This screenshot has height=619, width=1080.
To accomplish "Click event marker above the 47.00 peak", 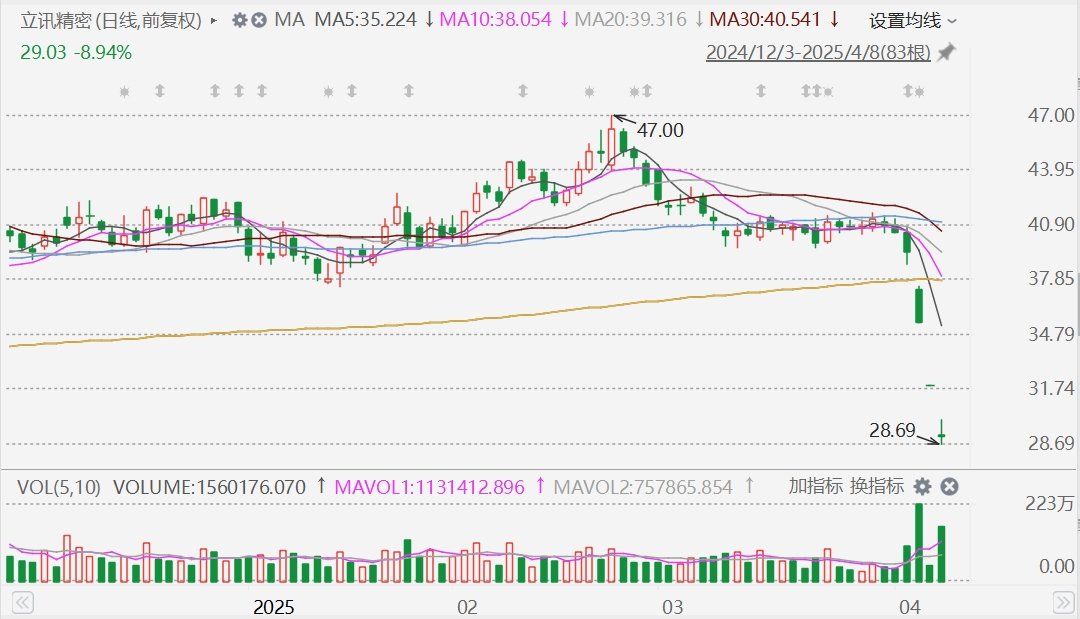I will pyautogui.click(x=590, y=91).
